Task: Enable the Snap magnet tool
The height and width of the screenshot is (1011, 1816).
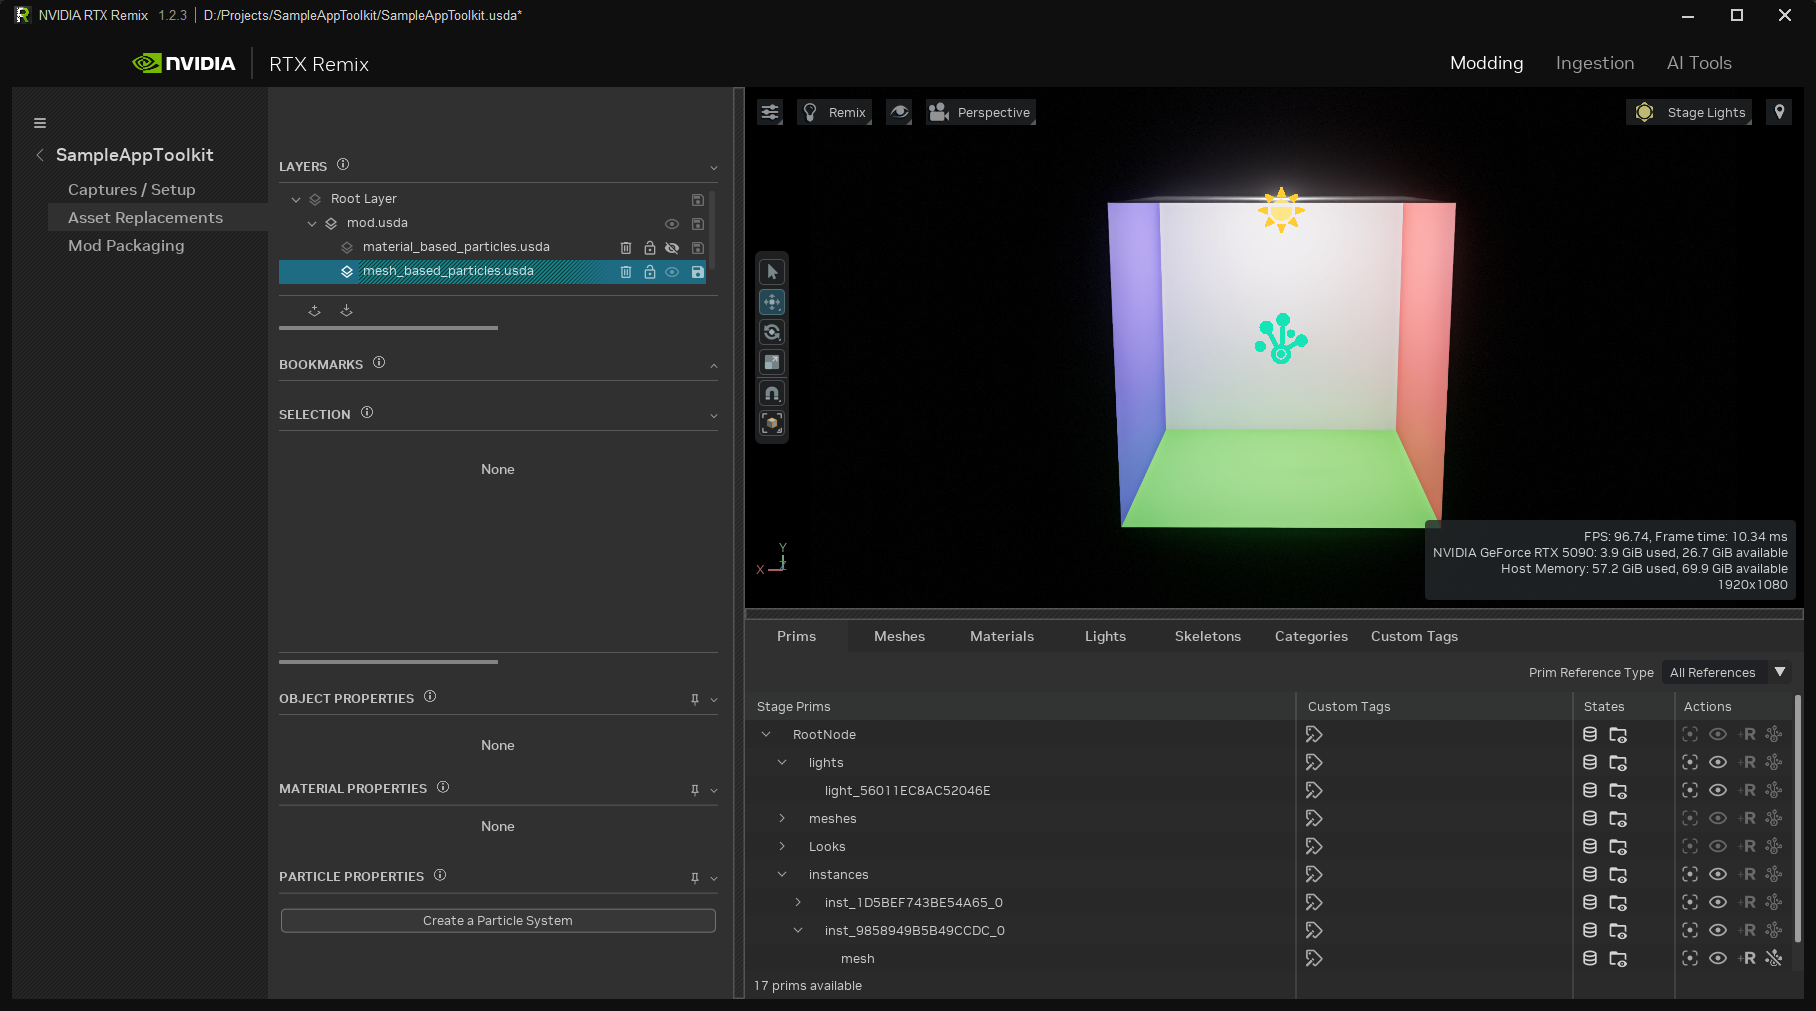Action: (x=771, y=392)
